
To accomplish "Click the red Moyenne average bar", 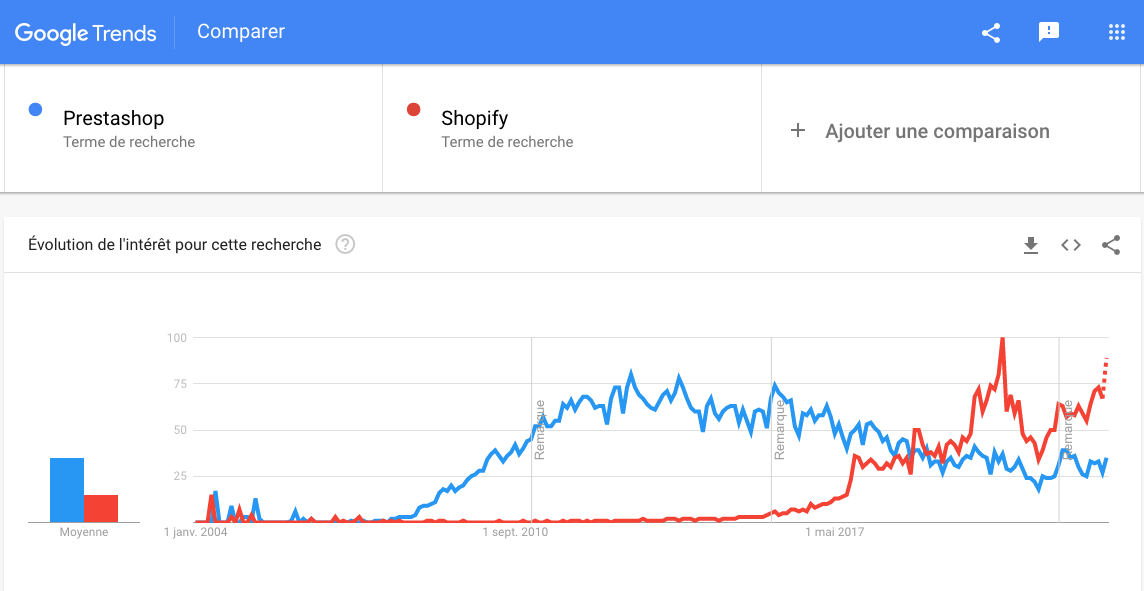I will 101,508.
